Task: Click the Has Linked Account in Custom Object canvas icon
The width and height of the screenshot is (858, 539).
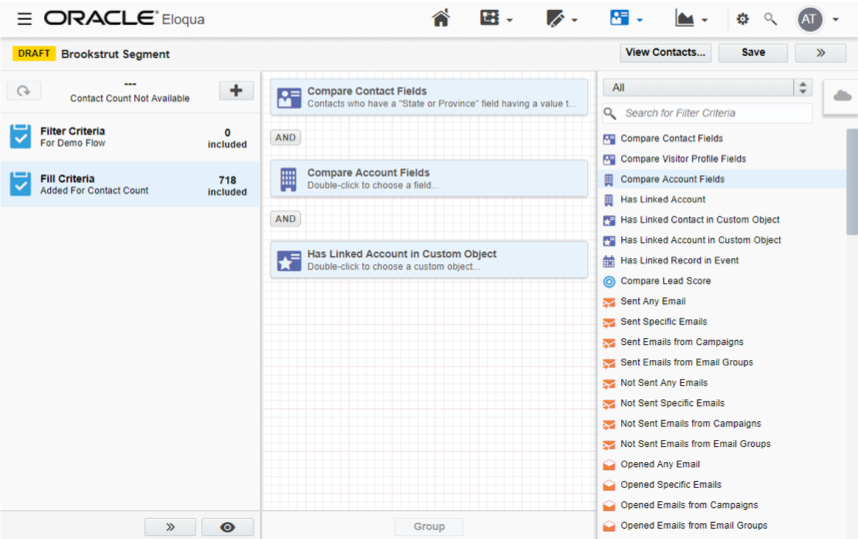Action: (289, 260)
